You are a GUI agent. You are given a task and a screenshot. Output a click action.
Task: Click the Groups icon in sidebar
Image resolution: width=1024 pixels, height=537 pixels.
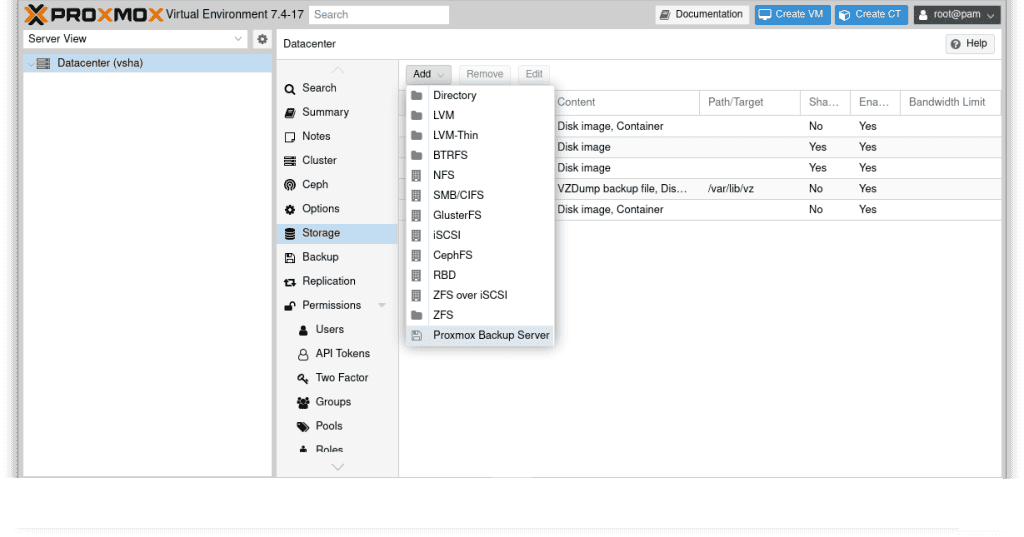click(303, 402)
